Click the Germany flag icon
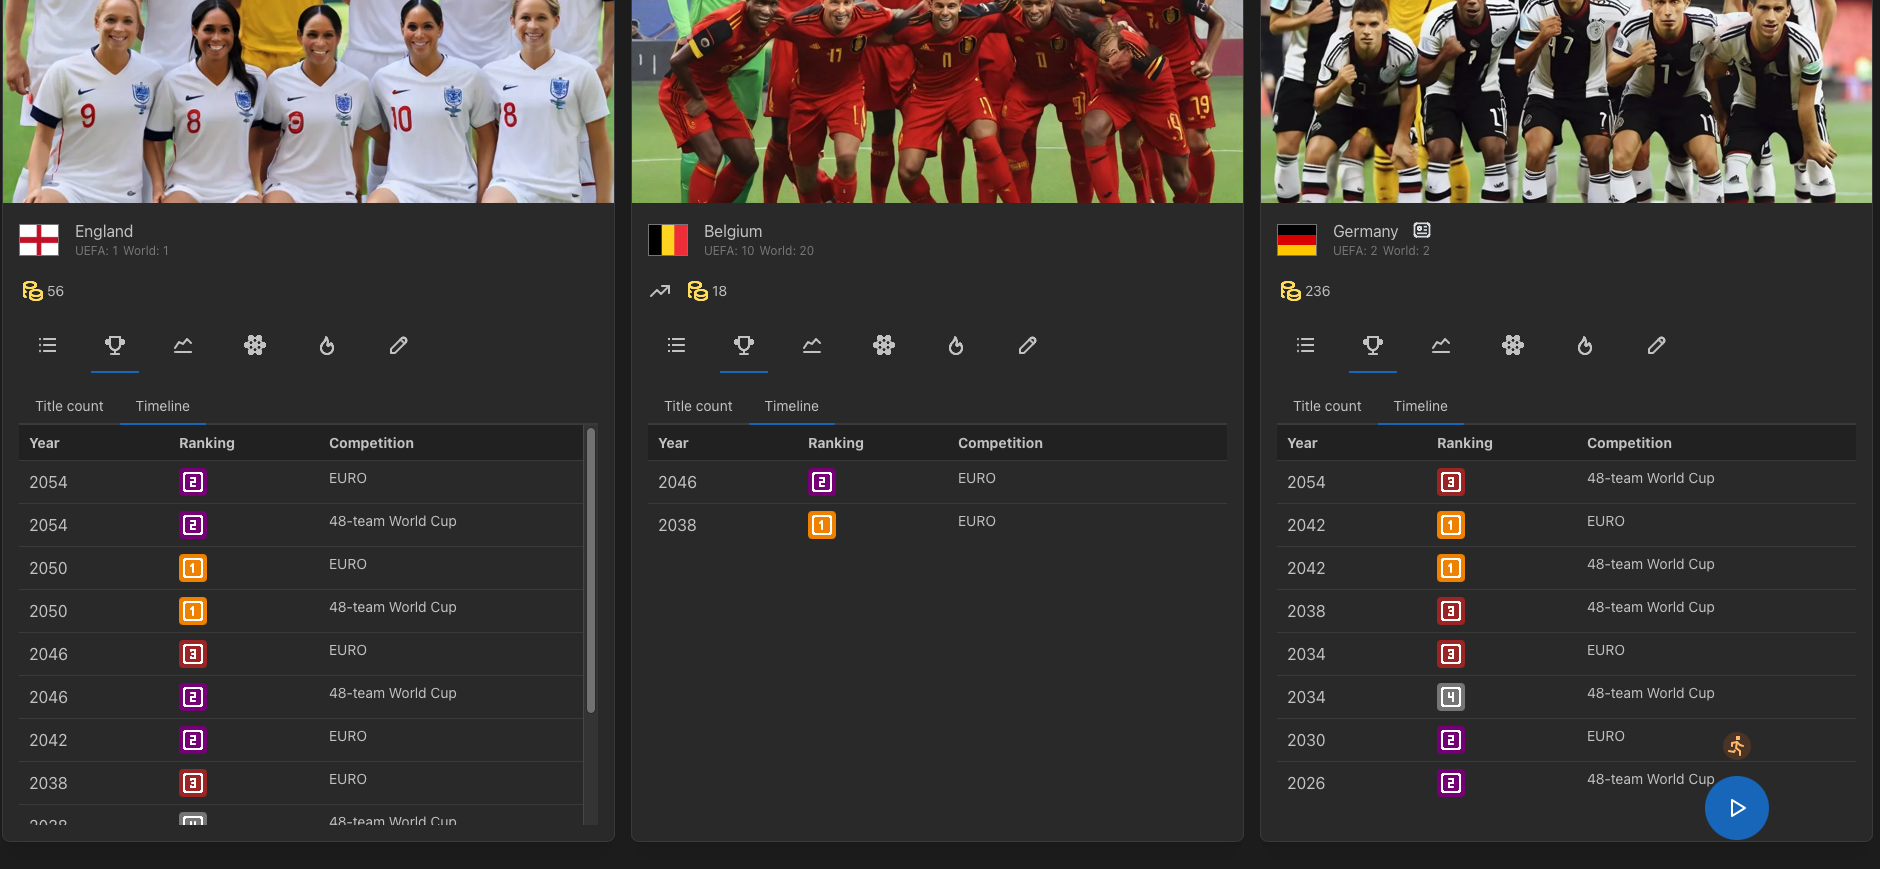Image resolution: width=1880 pixels, height=869 pixels. (x=1297, y=240)
